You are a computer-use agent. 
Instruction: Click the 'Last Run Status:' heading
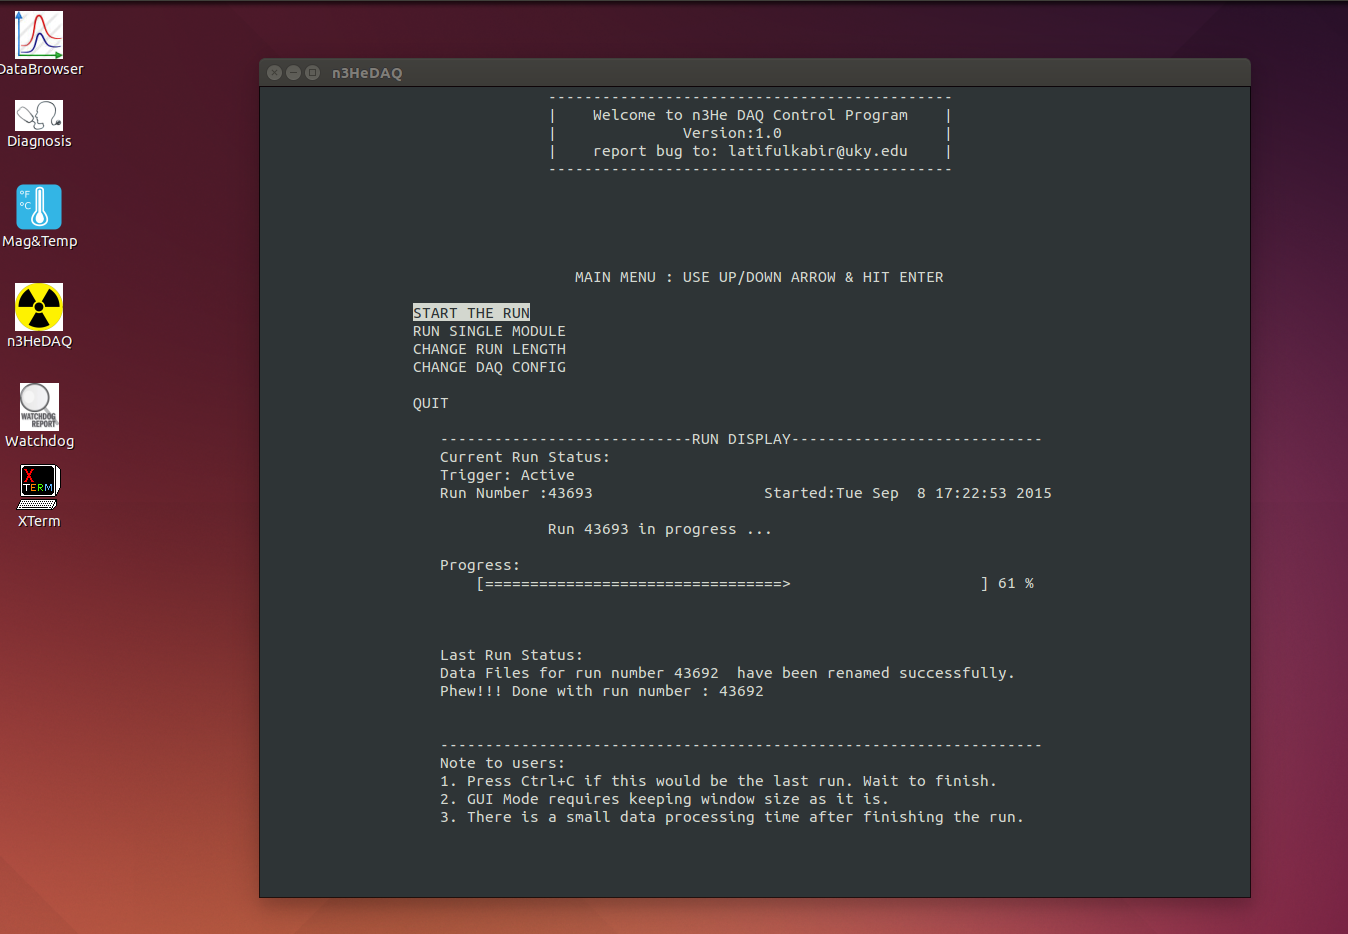(x=511, y=655)
